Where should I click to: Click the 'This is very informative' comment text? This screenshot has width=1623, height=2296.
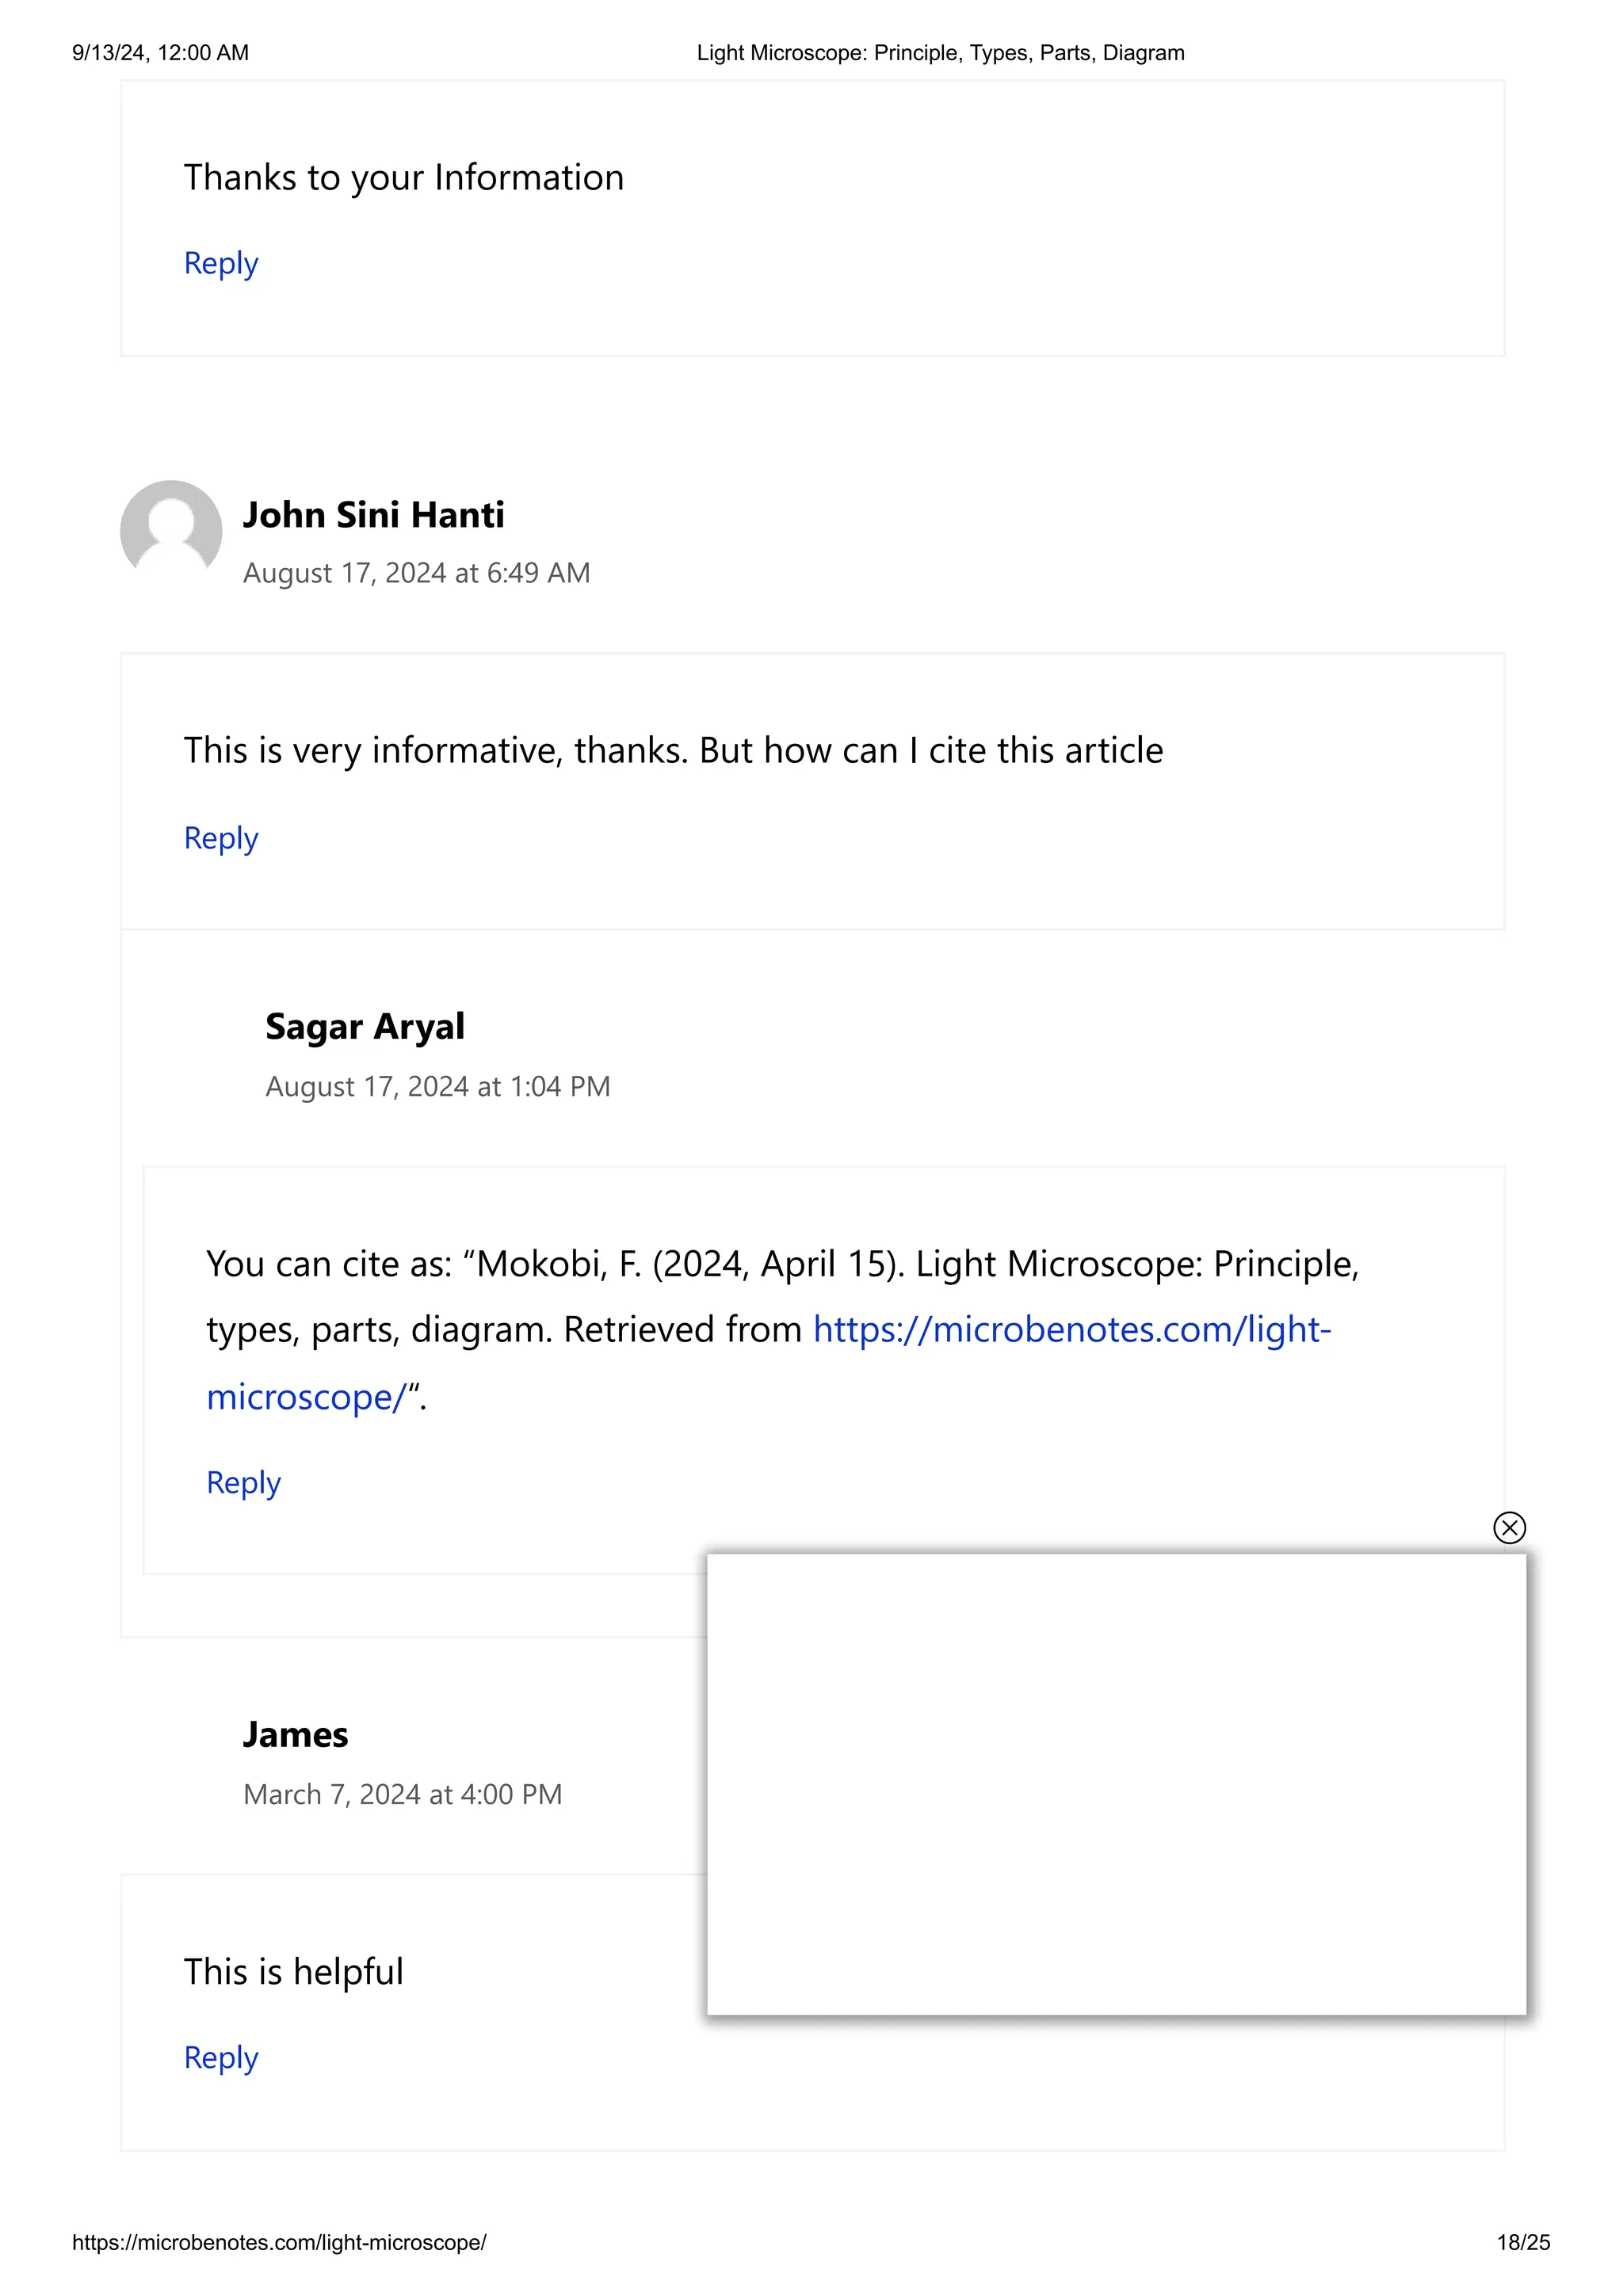[673, 750]
